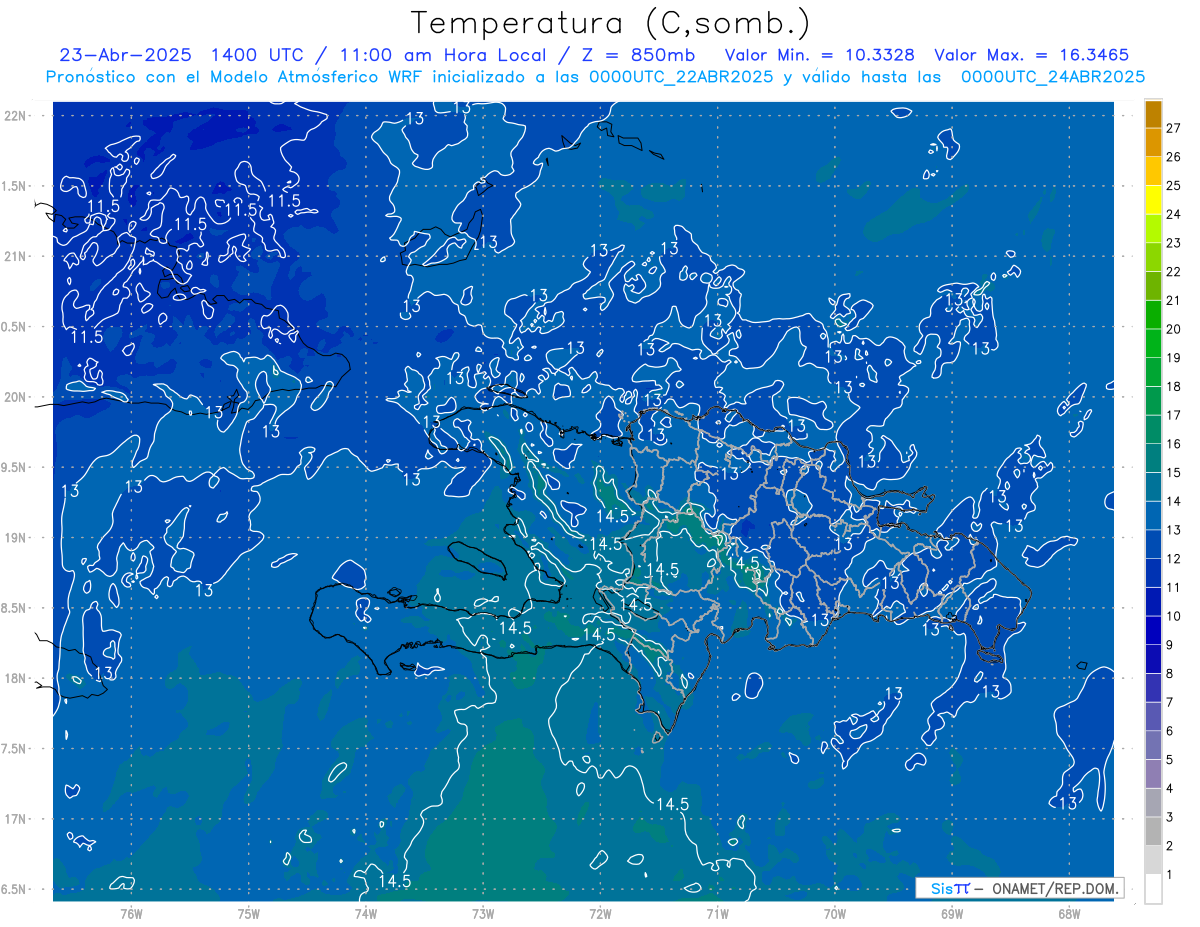Click the color bar value '5'
Image resolution: width=1200 pixels, height=927 pixels.
1169,760
